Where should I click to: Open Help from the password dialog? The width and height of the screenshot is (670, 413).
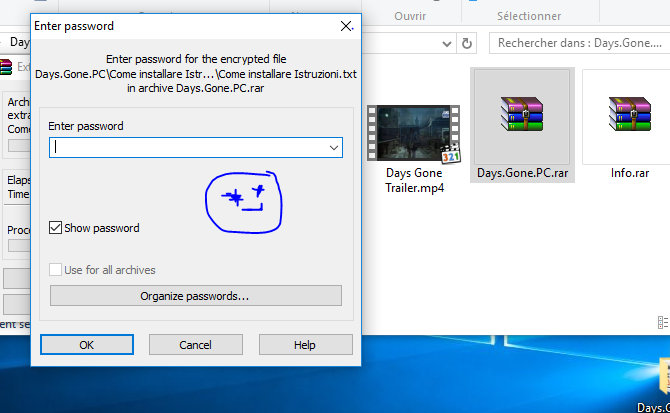coord(306,345)
